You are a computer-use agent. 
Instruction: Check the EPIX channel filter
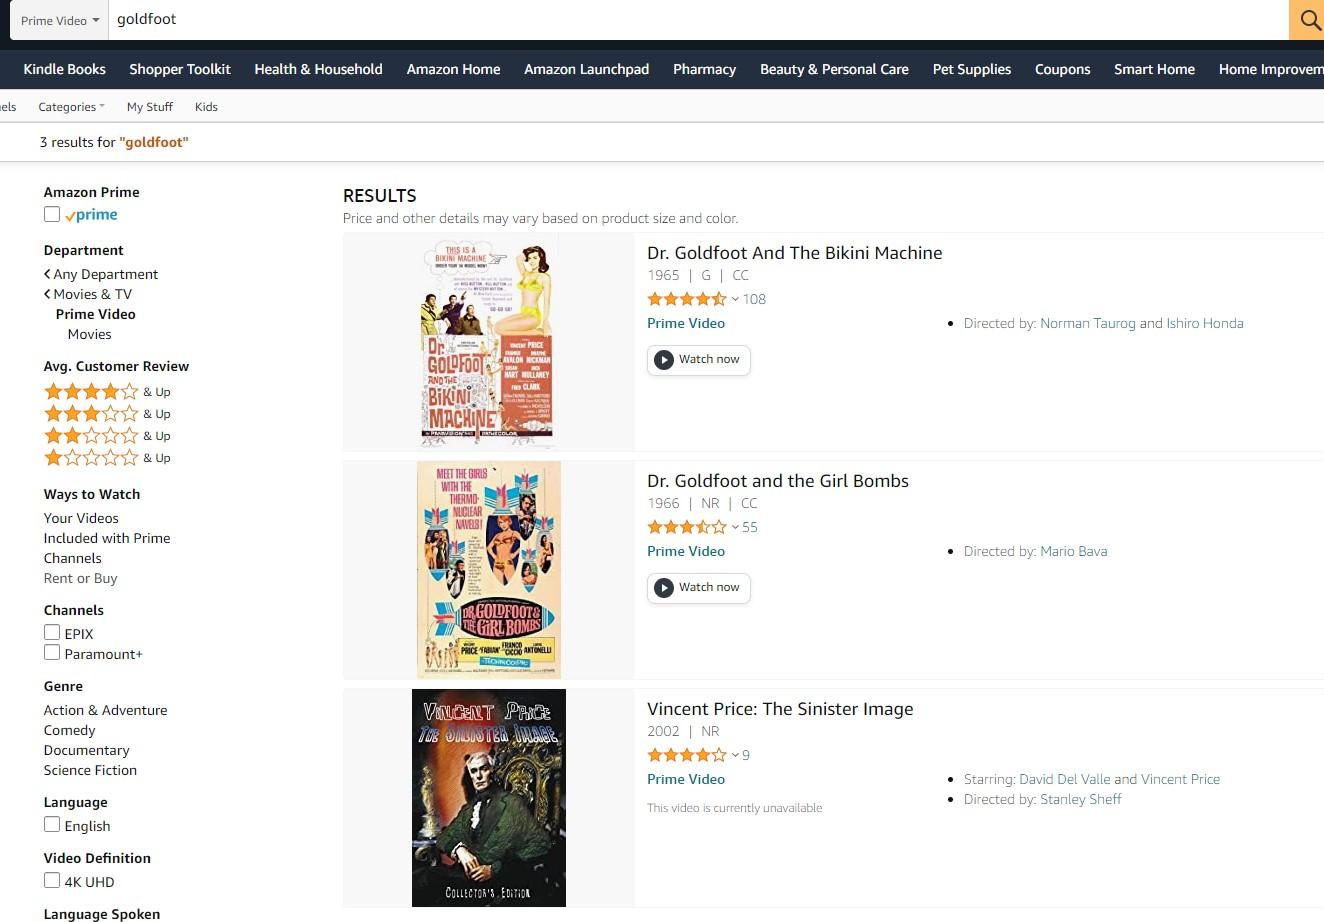click(52, 632)
